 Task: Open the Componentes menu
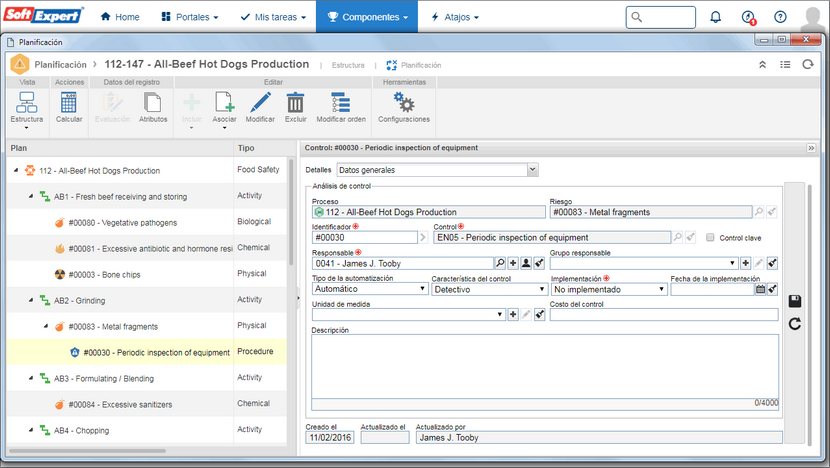click(367, 17)
